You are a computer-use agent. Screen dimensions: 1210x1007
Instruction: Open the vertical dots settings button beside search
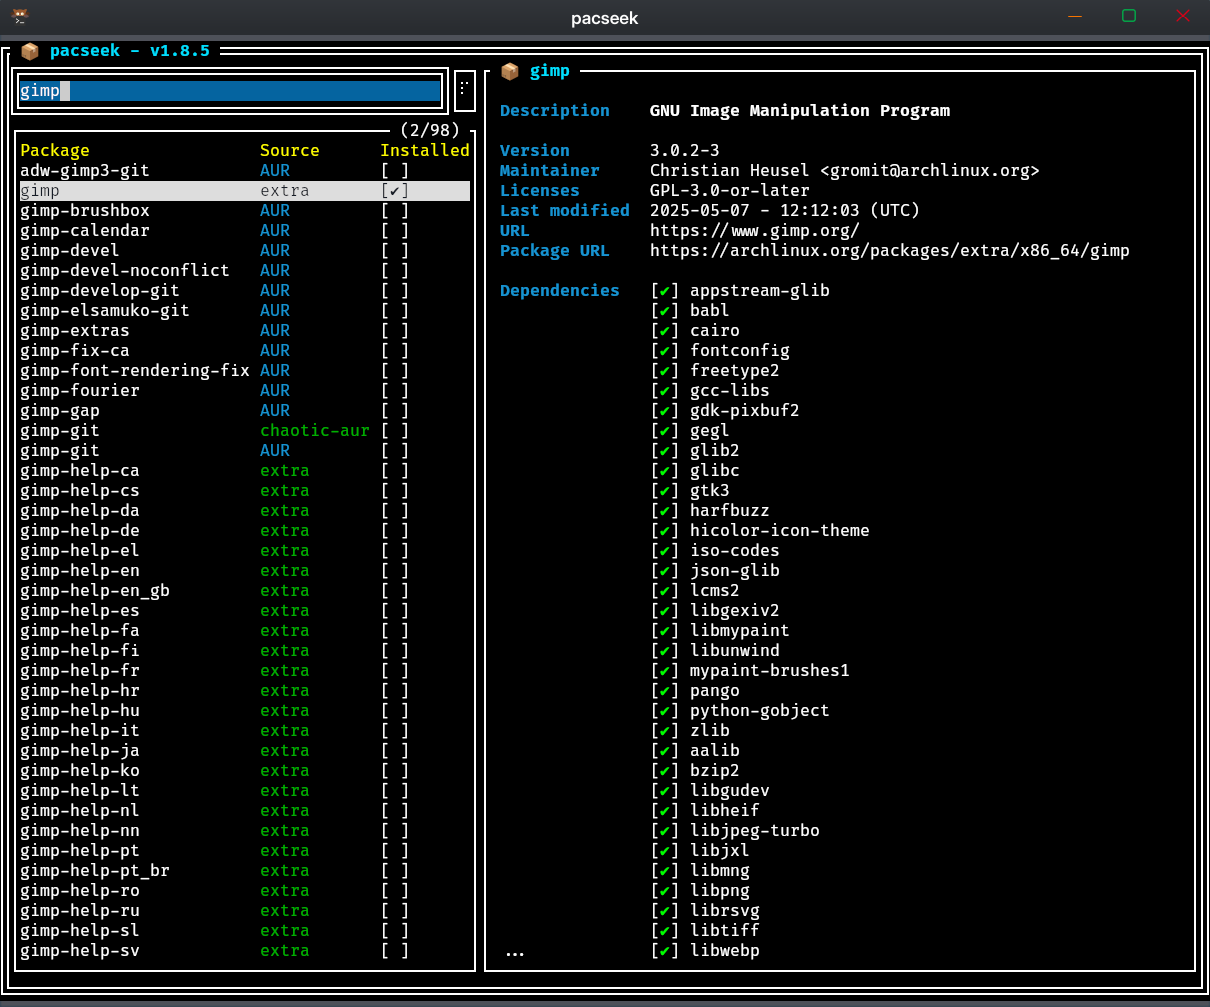pos(463,90)
